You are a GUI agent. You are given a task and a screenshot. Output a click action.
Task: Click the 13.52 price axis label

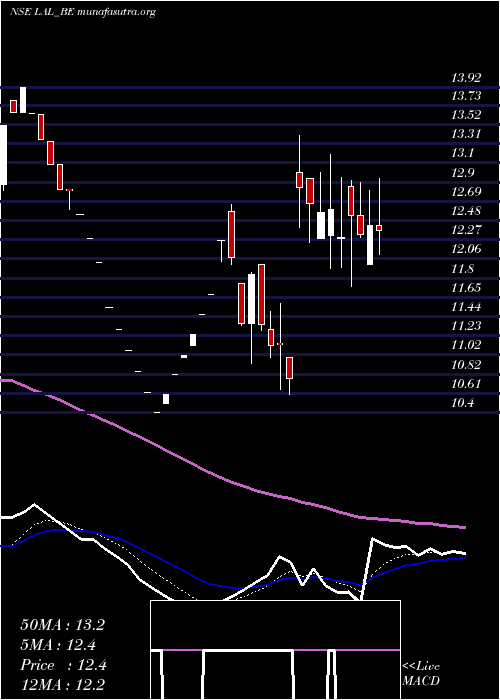point(467,115)
